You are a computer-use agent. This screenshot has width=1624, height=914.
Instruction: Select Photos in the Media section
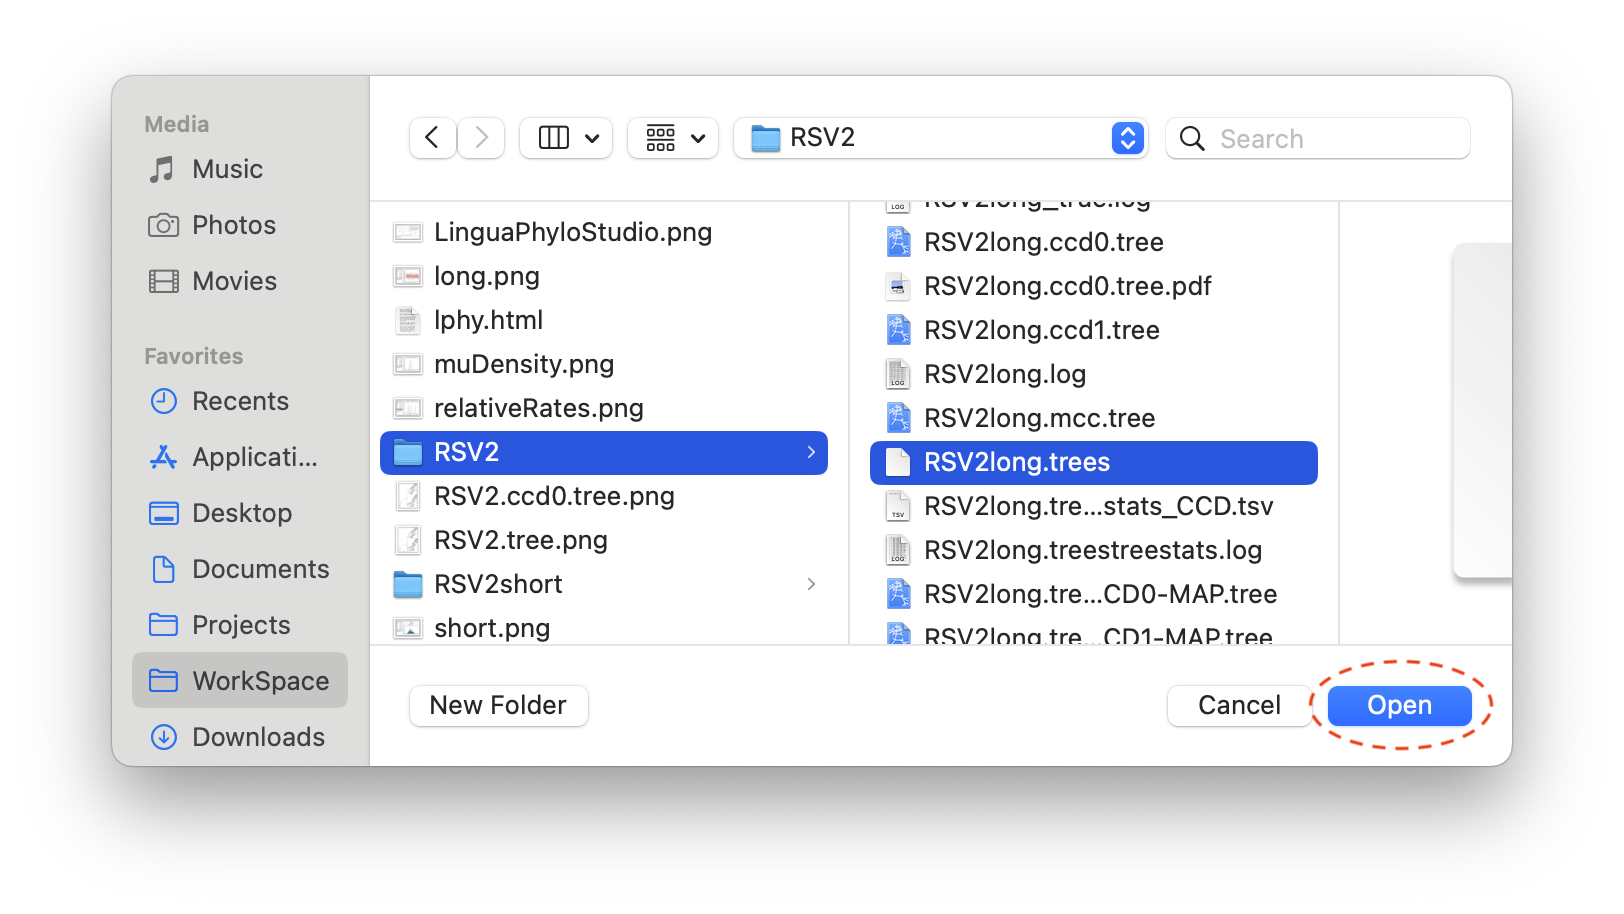(233, 225)
